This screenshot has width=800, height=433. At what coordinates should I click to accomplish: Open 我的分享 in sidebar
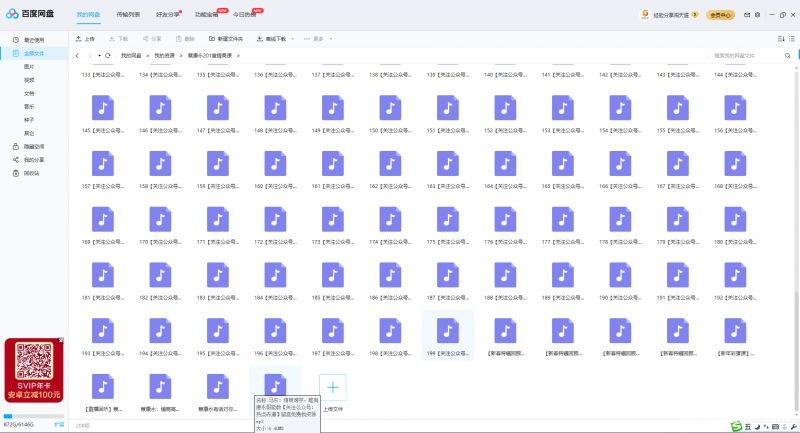click(x=29, y=160)
